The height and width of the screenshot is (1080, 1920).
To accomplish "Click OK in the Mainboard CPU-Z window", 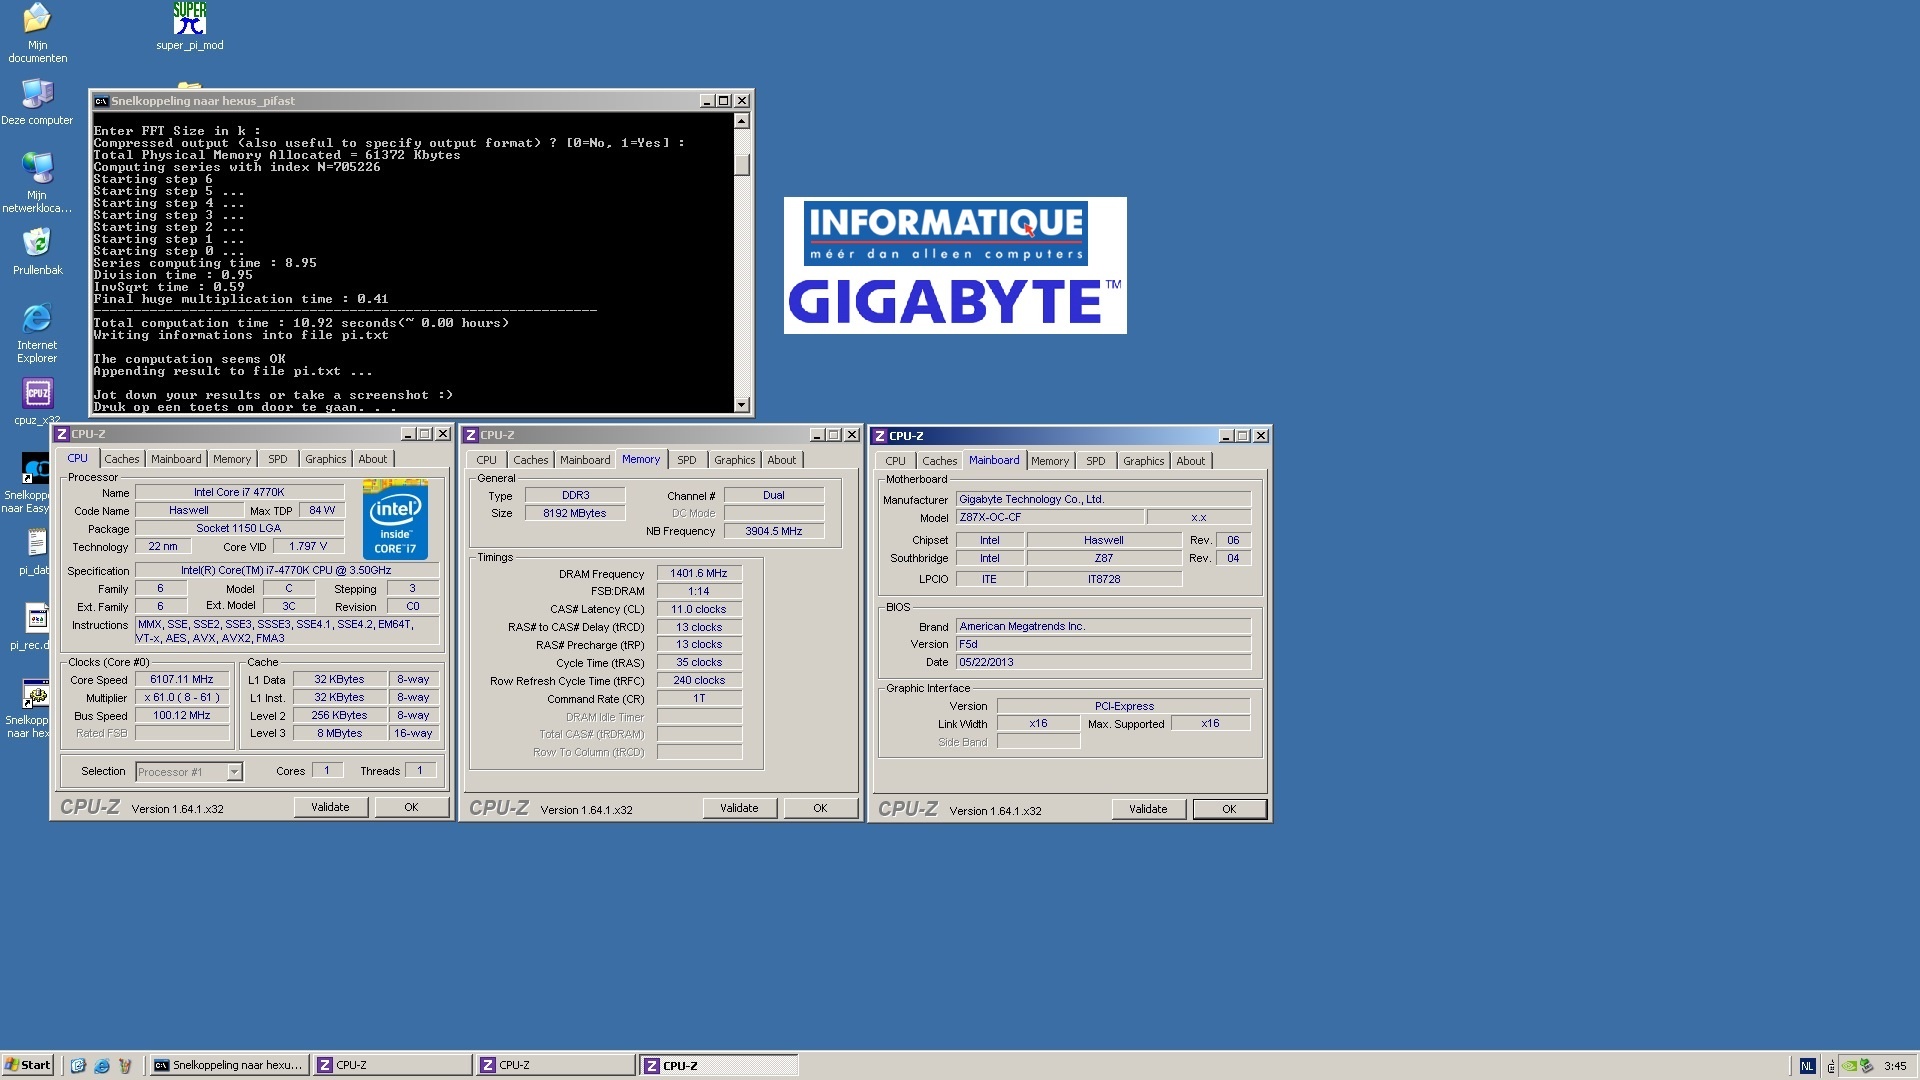I will pyautogui.click(x=1228, y=809).
